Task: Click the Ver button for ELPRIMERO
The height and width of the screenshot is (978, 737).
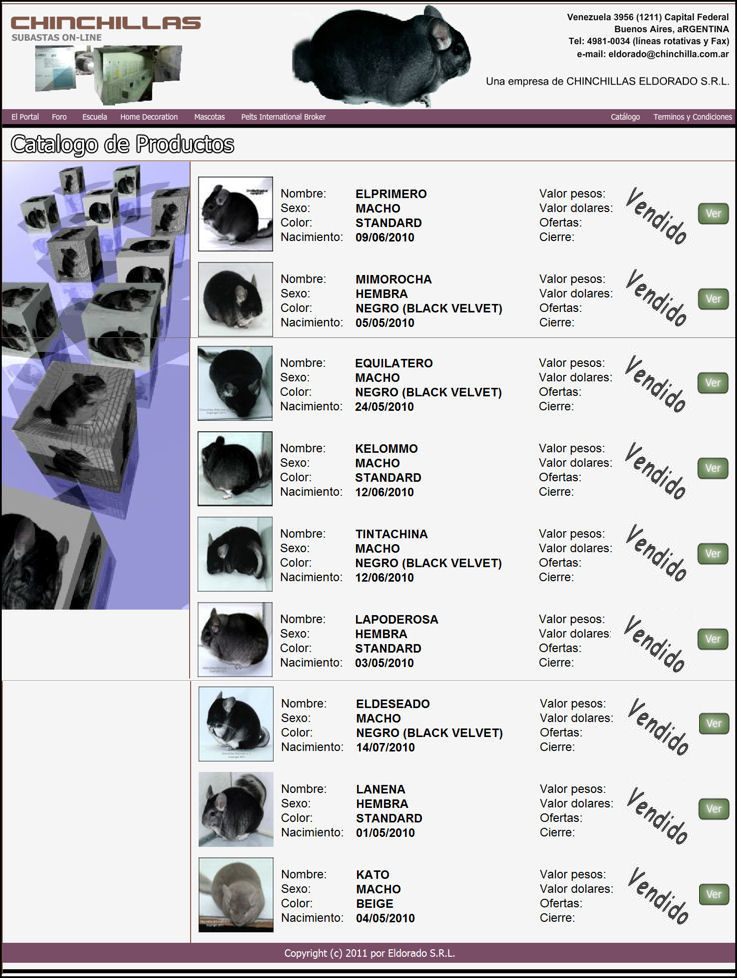Action: click(x=713, y=213)
